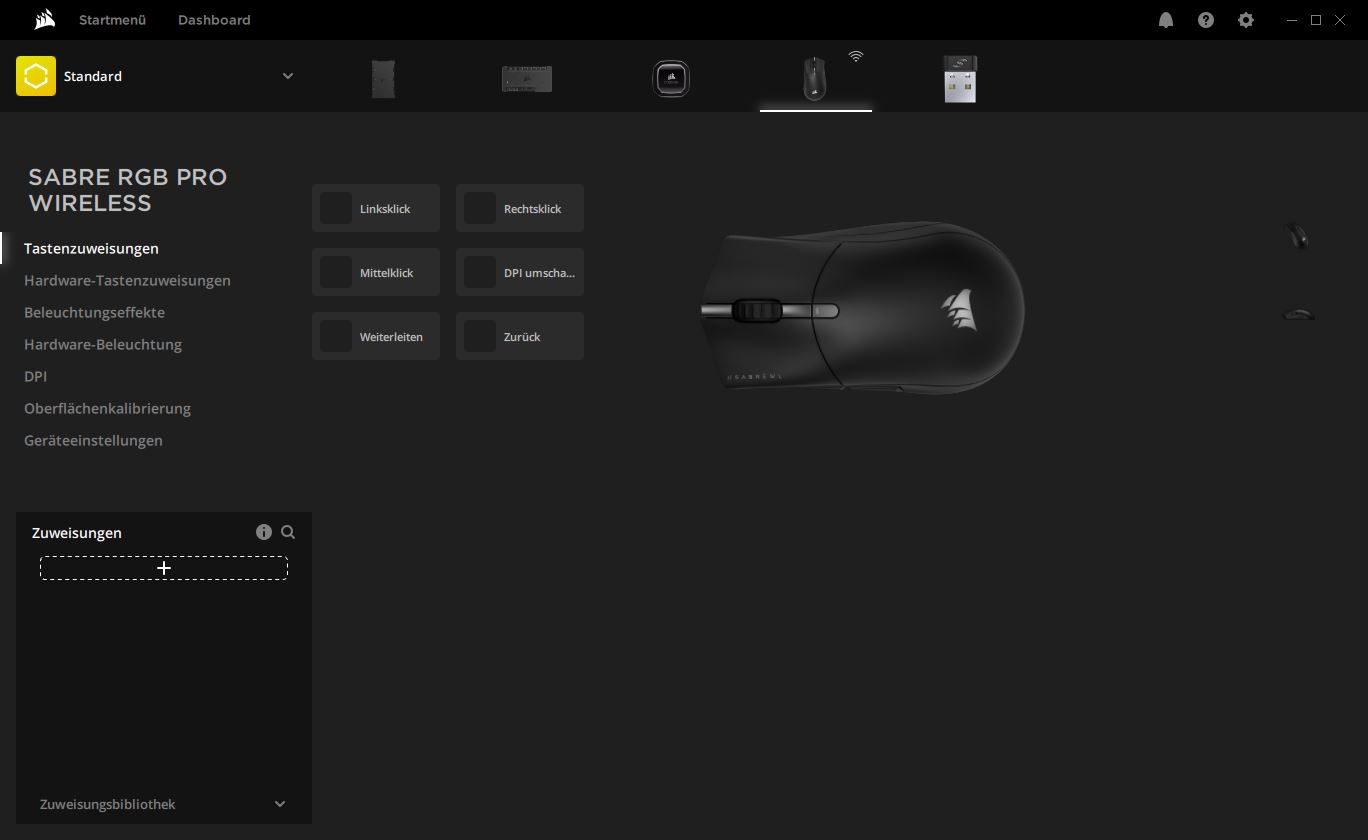Open Hardware-Beleuchtung
1368x840 pixels.
[103, 344]
